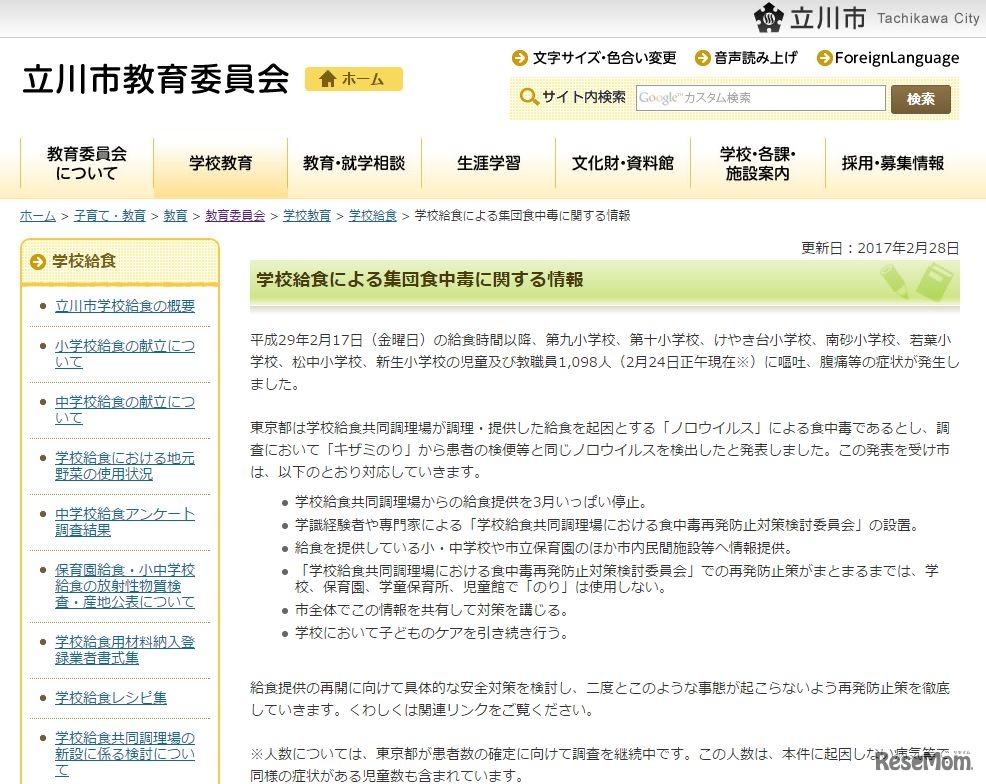This screenshot has height=784, width=986.
Task: Click the arrow icon before 文字サイズ・色合い変更
Action: click(x=519, y=57)
